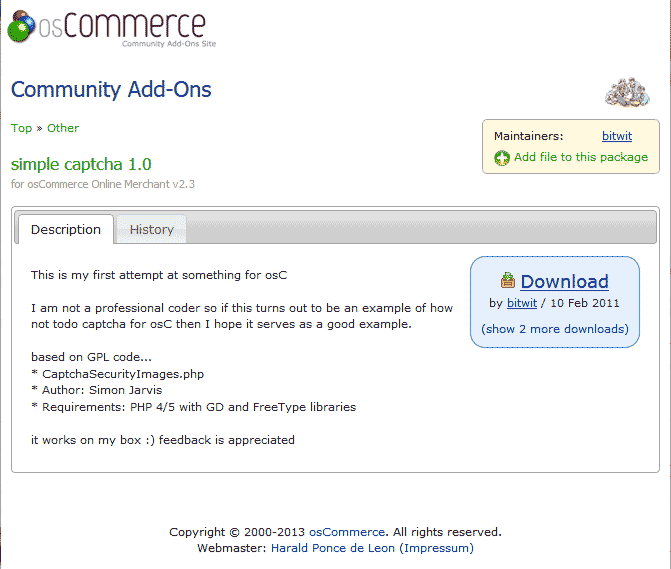Open maintainer bitwit's profile link
The width and height of the screenshot is (671, 569).
tap(617, 136)
